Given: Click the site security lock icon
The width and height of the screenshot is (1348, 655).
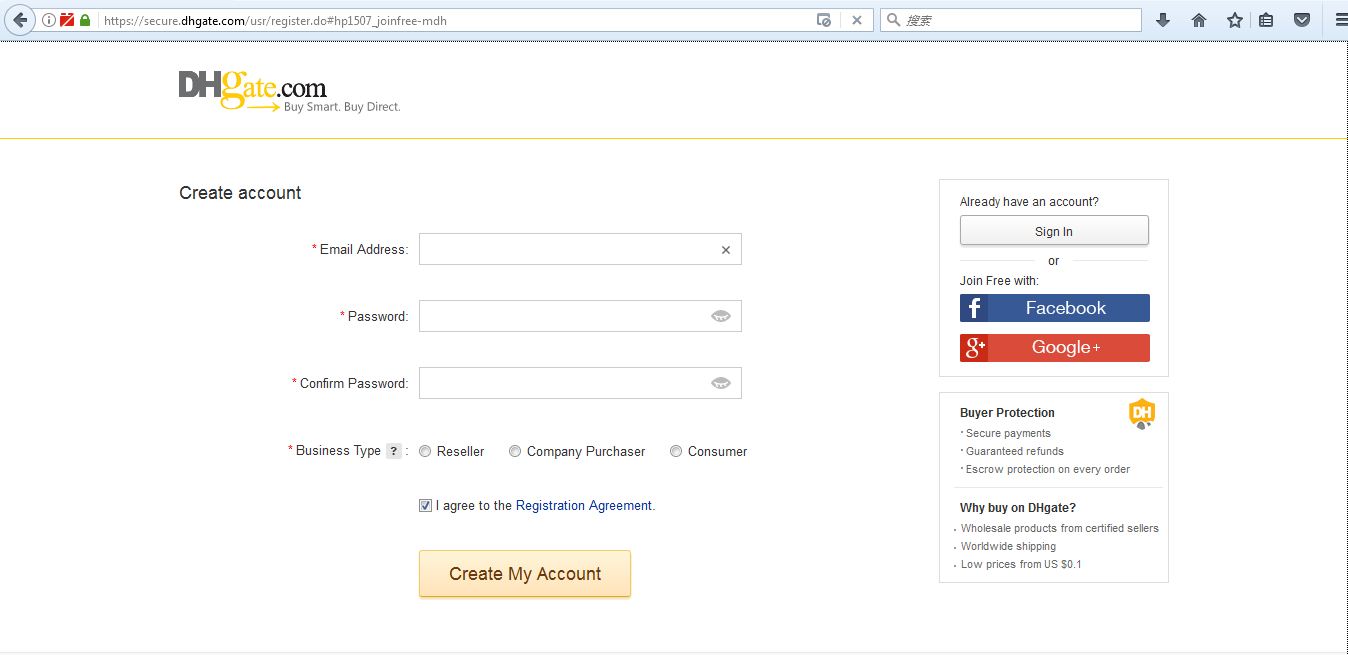Looking at the screenshot, I should [x=86, y=19].
